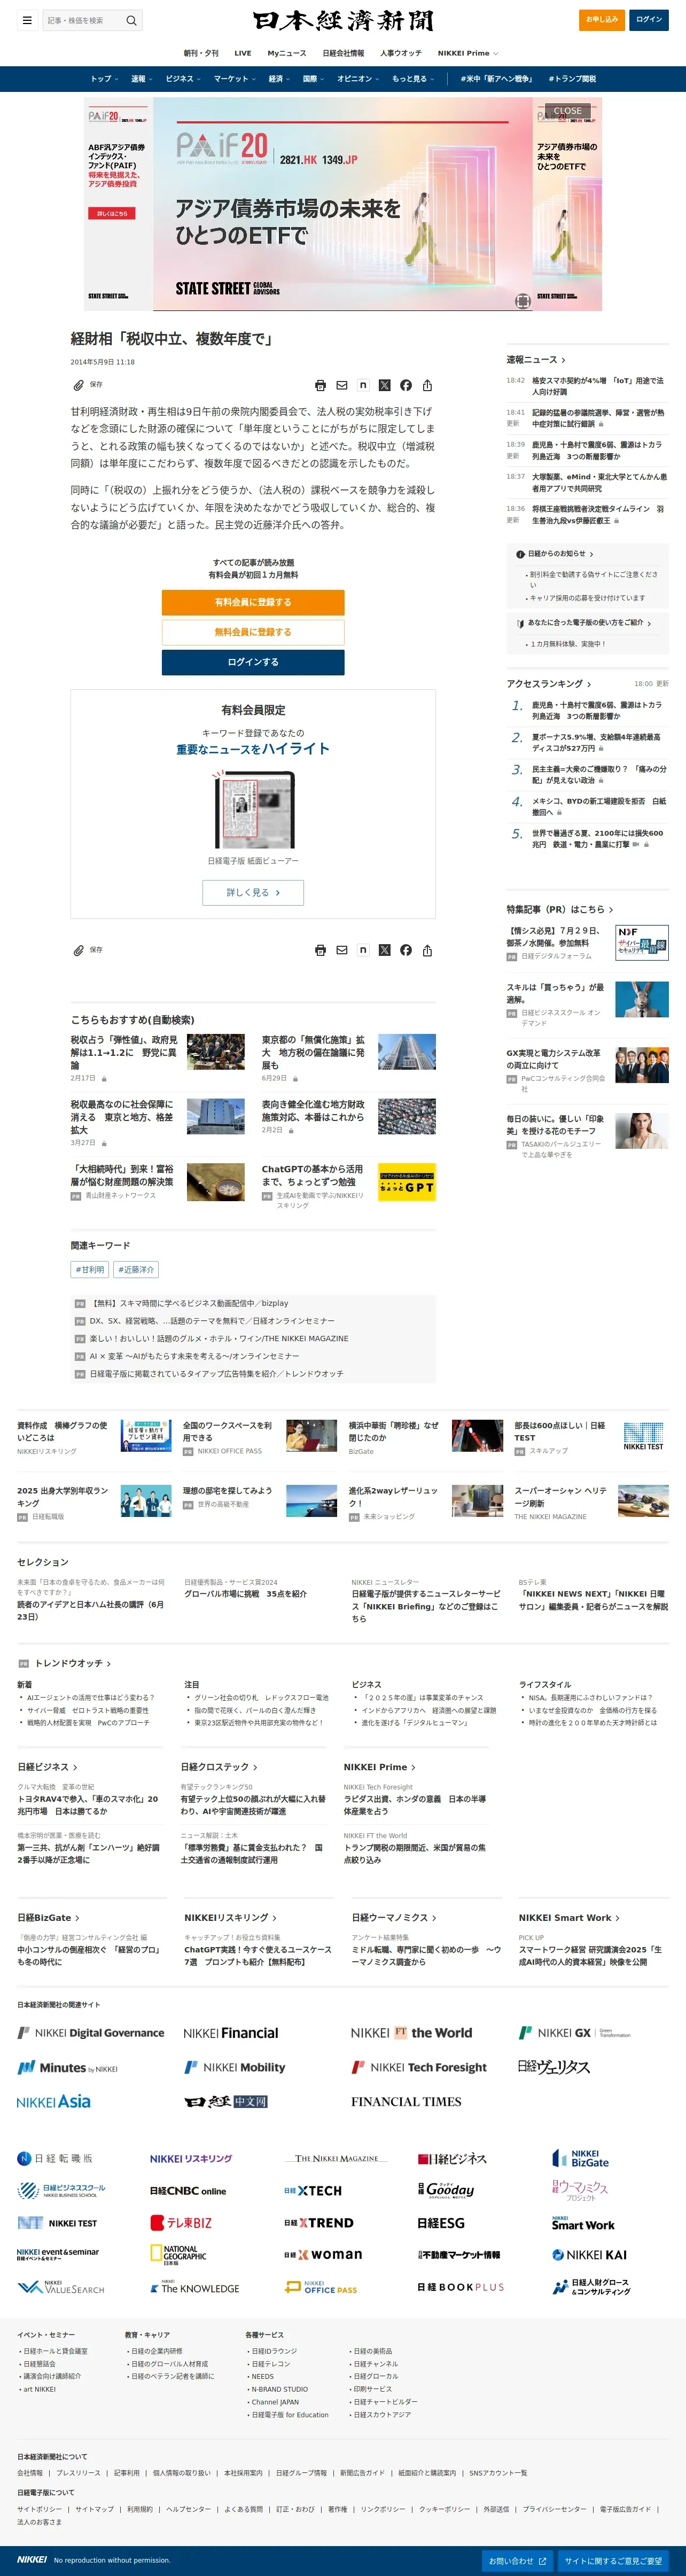Image resolution: width=686 pixels, height=2576 pixels.
Task: Open the #米中「新アヘン戦争」 topic link
Action: (x=496, y=79)
